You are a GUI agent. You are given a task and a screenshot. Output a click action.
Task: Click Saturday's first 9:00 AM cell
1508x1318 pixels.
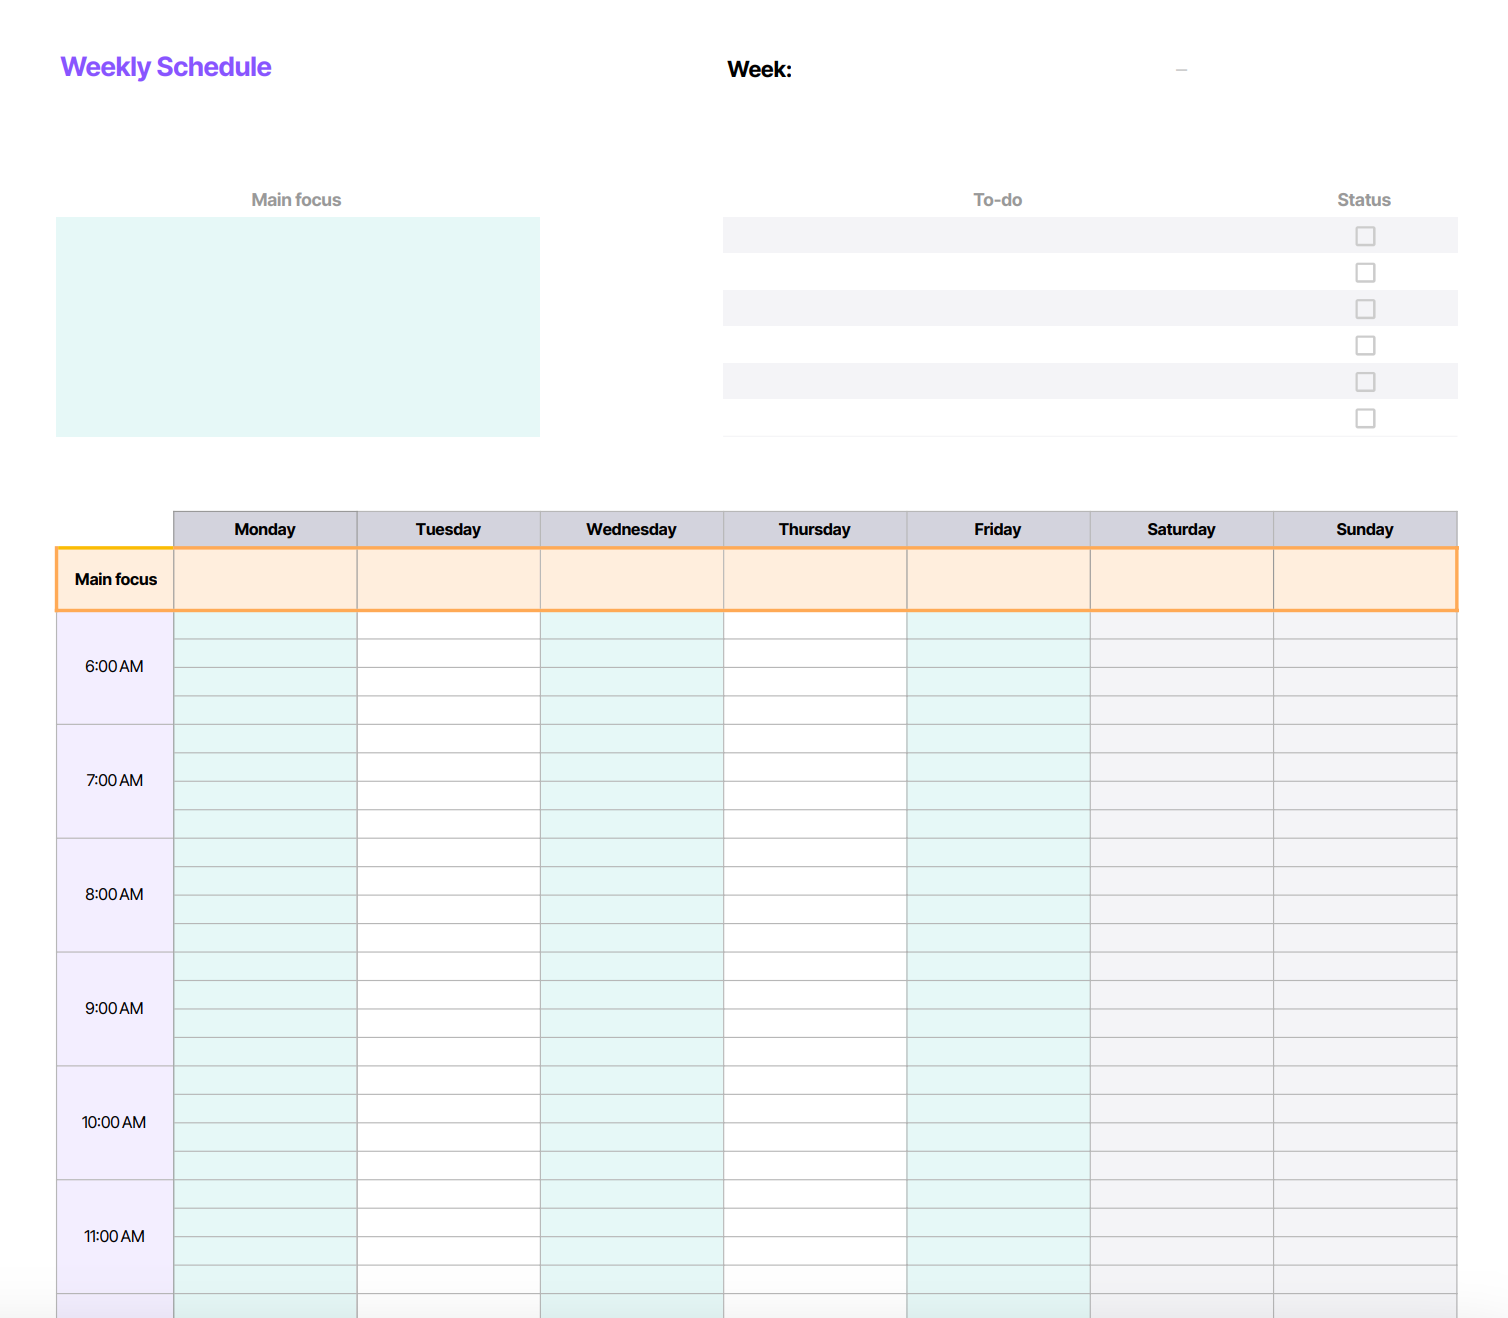tap(1181, 965)
